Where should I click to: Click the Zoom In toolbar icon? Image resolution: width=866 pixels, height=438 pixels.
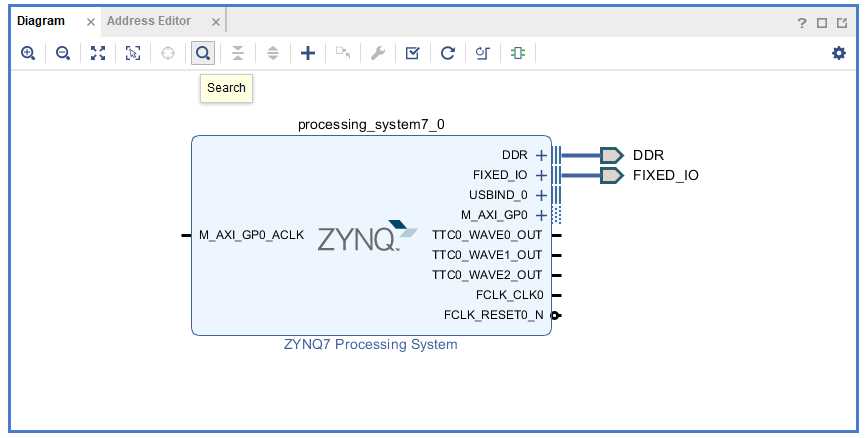coord(28,53)
